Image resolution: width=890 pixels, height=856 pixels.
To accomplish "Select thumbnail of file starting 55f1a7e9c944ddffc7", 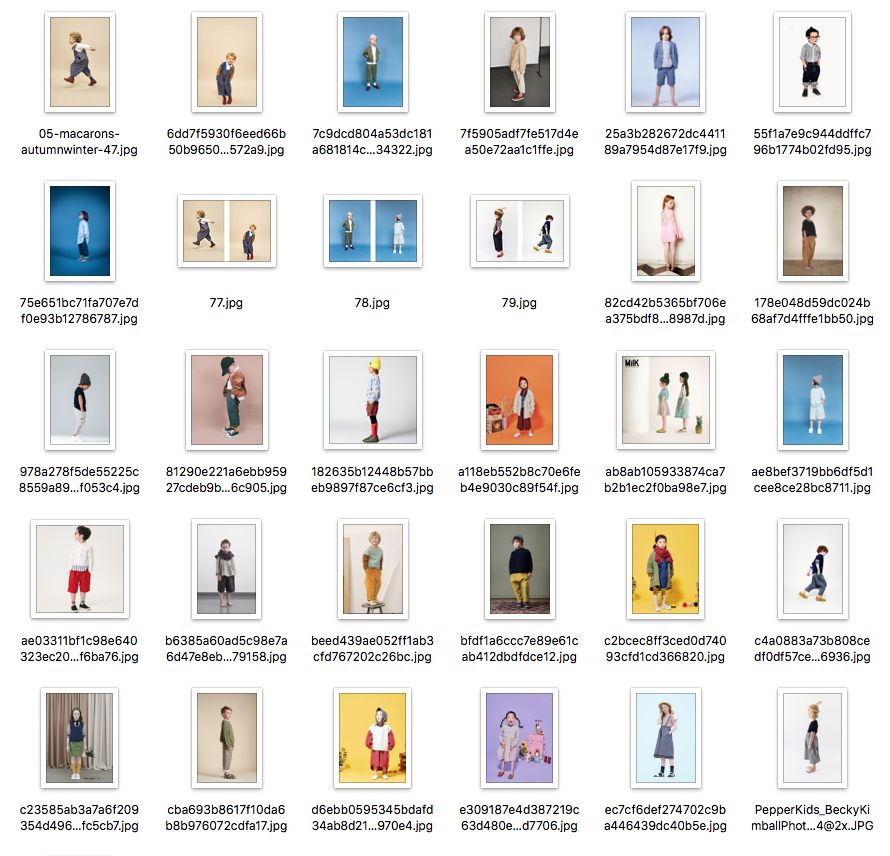I will point(812,62).
